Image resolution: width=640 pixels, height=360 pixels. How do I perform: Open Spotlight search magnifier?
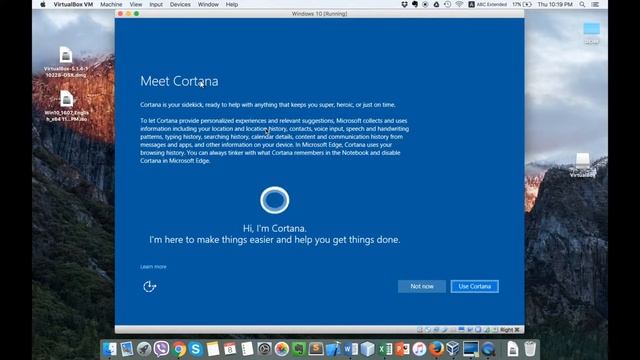click(582, 4)
